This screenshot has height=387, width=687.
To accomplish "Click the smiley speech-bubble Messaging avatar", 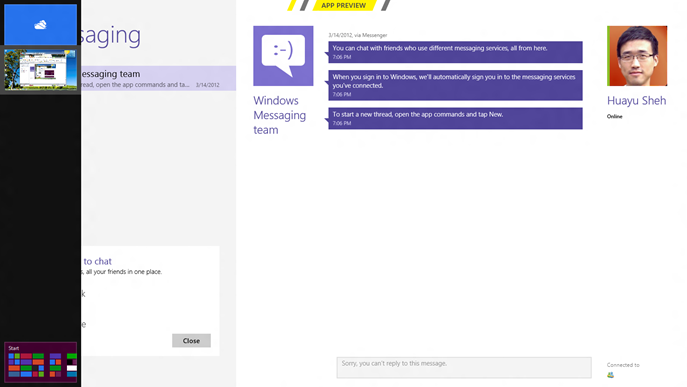I will (283, 56).
